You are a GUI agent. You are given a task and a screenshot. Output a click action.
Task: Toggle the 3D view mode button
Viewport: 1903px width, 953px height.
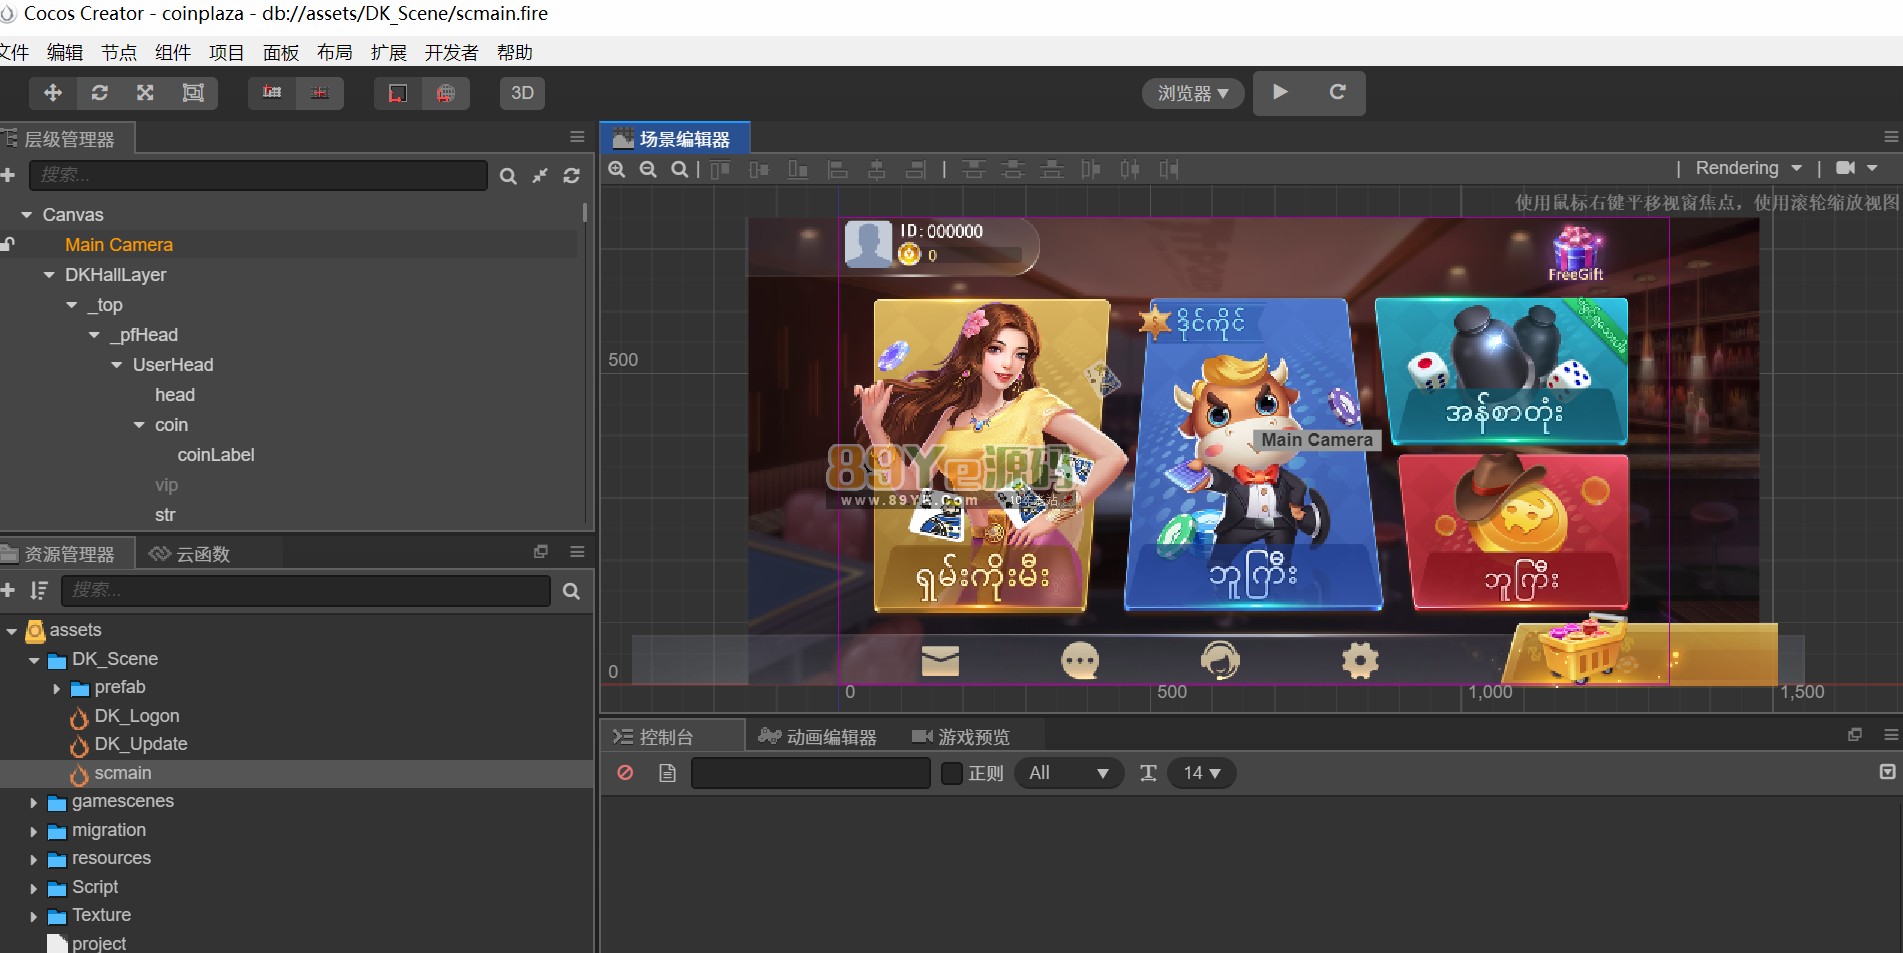point(522,93)
